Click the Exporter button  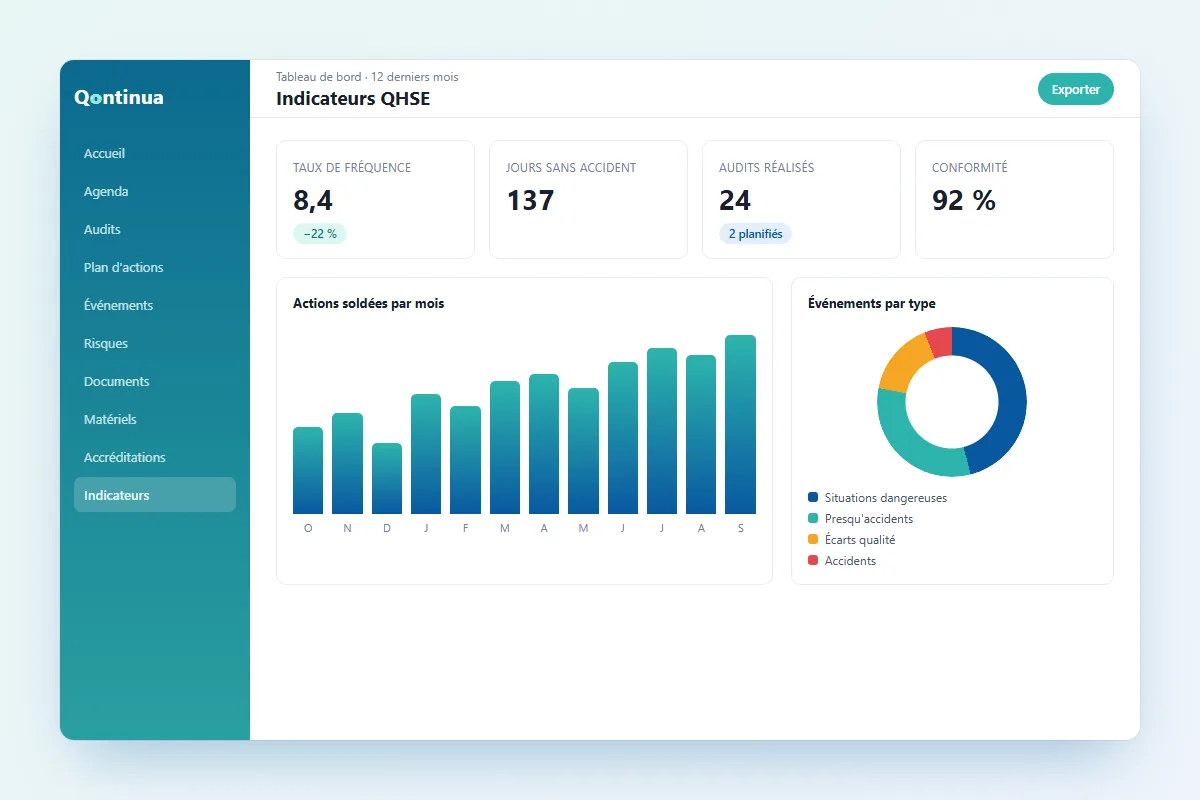point(1076,89)
